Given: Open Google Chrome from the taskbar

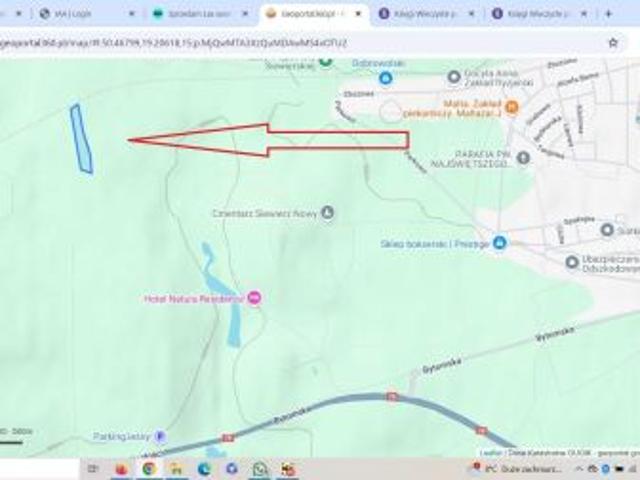Looking at the screenshot, I should (x=149, y=469).
